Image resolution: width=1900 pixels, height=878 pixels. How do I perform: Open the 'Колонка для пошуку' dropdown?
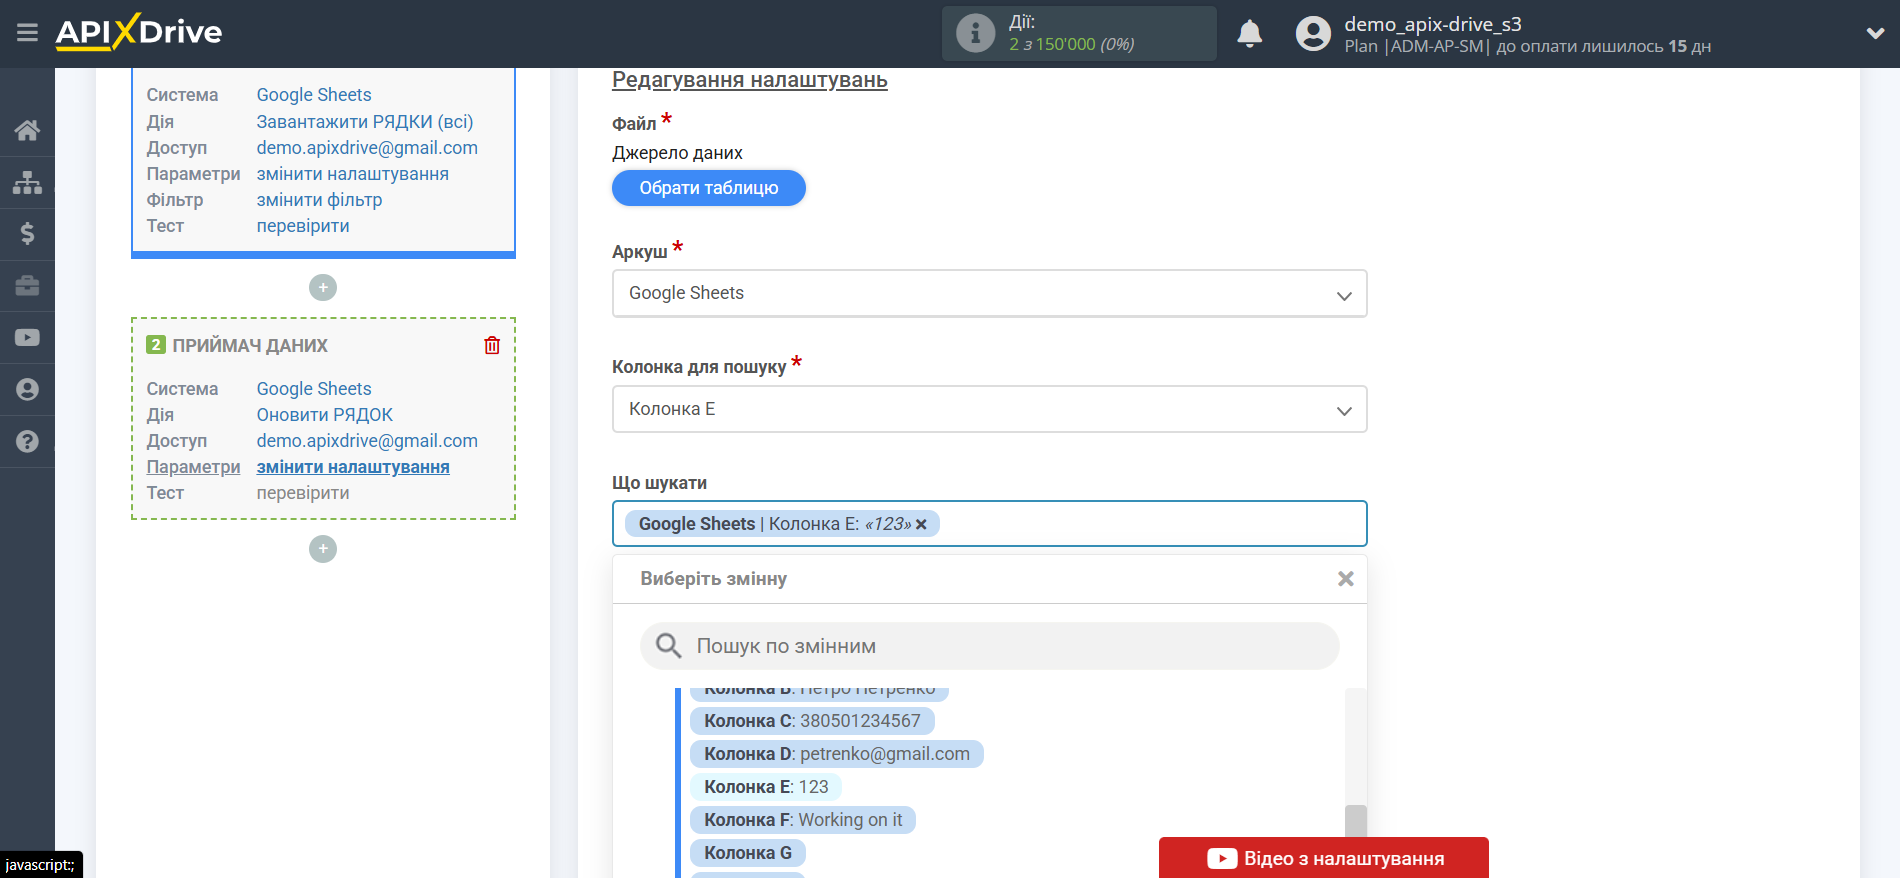tap(989, 410)
